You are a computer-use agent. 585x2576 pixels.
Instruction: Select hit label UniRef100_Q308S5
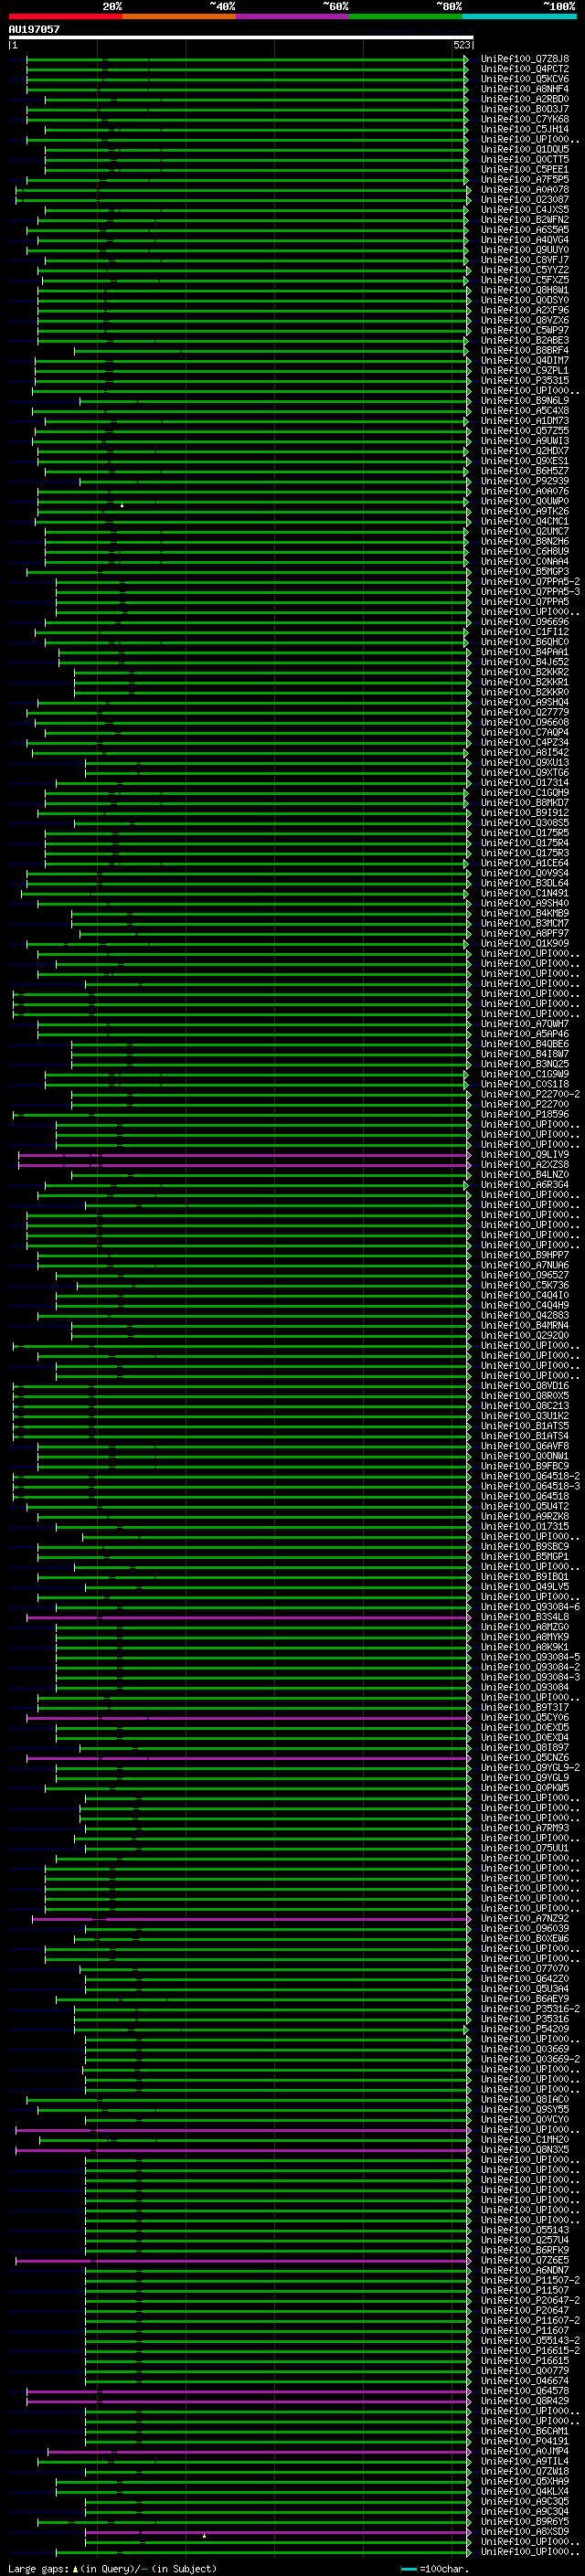525,823
